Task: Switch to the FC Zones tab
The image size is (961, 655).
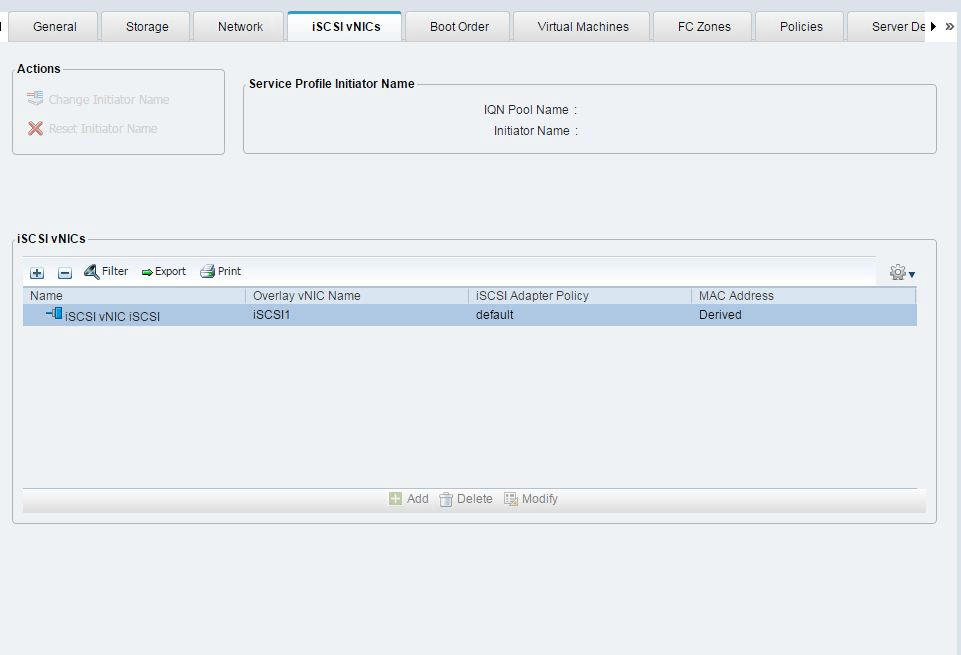Action: coord(704,27)
